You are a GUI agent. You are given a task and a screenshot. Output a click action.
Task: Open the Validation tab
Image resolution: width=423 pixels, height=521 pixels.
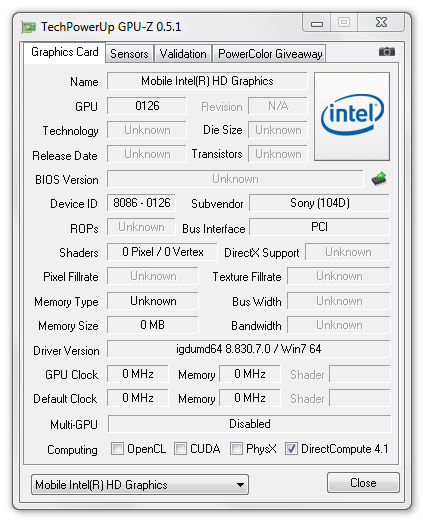(x=183, y=54)
